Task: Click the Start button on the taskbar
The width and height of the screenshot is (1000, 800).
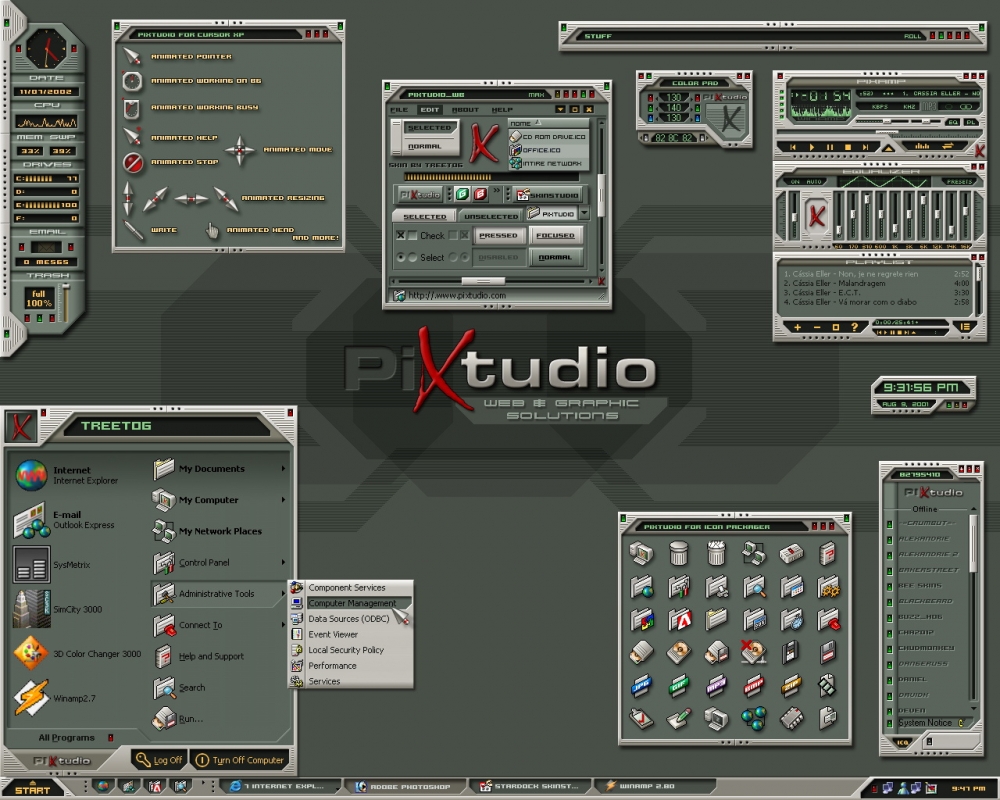Action: (32, 789)
